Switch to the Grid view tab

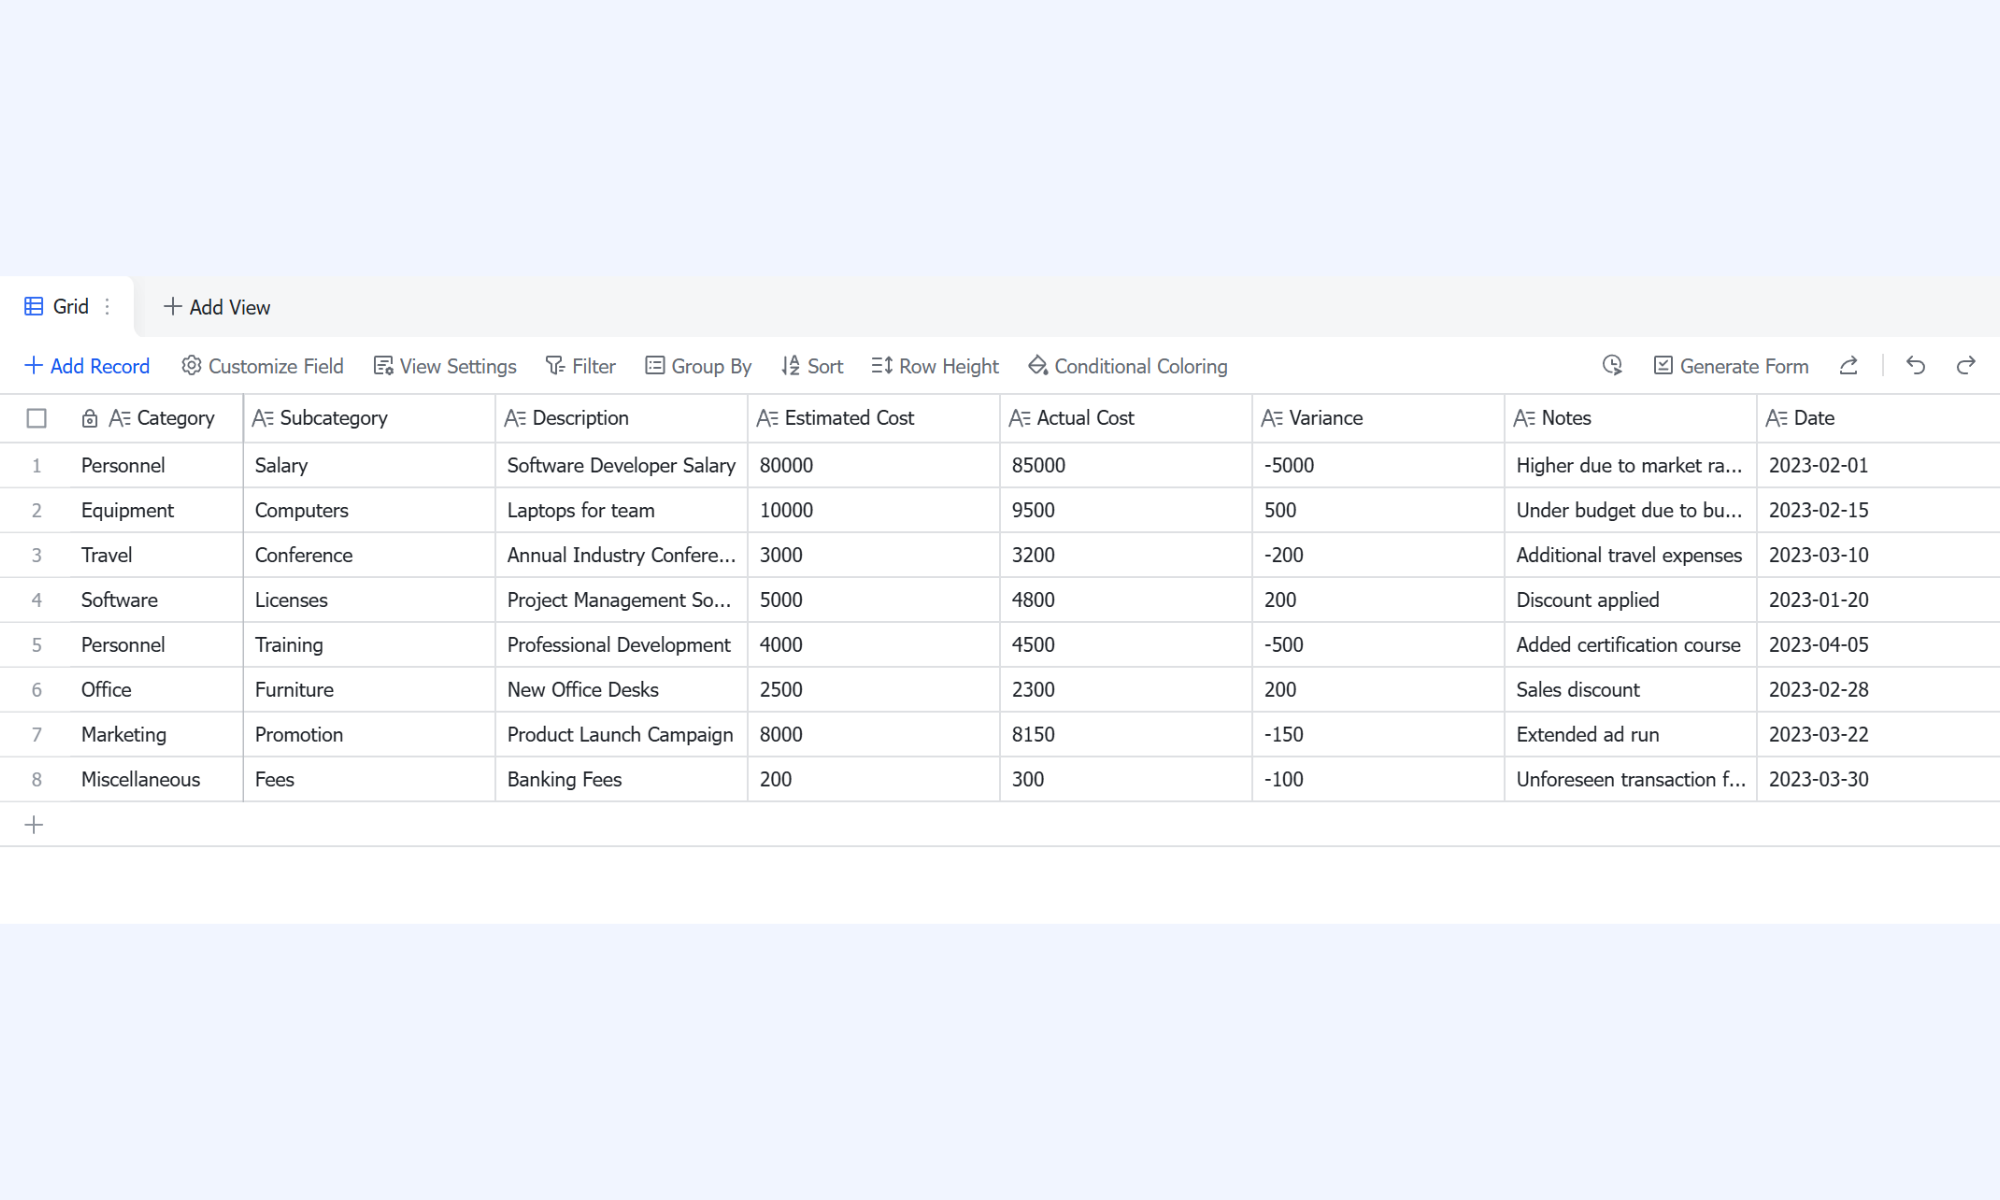click(x=67, y=306)
